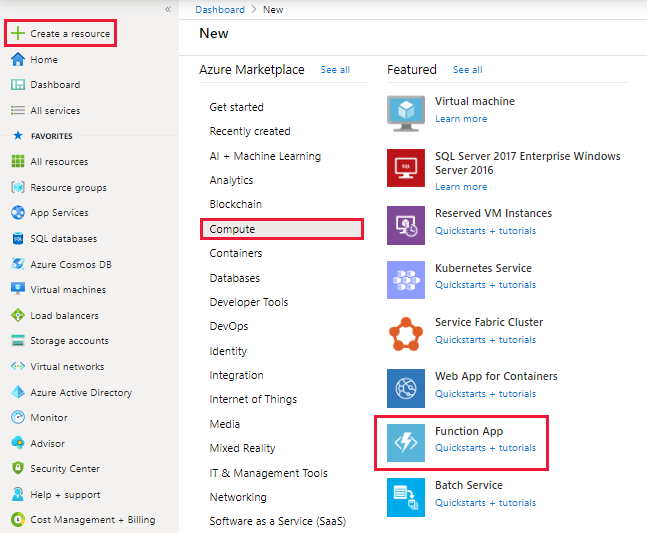Open Quickstarts + tutorials for Reserved VM Instances
The height and width of the screenshot is (533, 647).
pos(486,231)
